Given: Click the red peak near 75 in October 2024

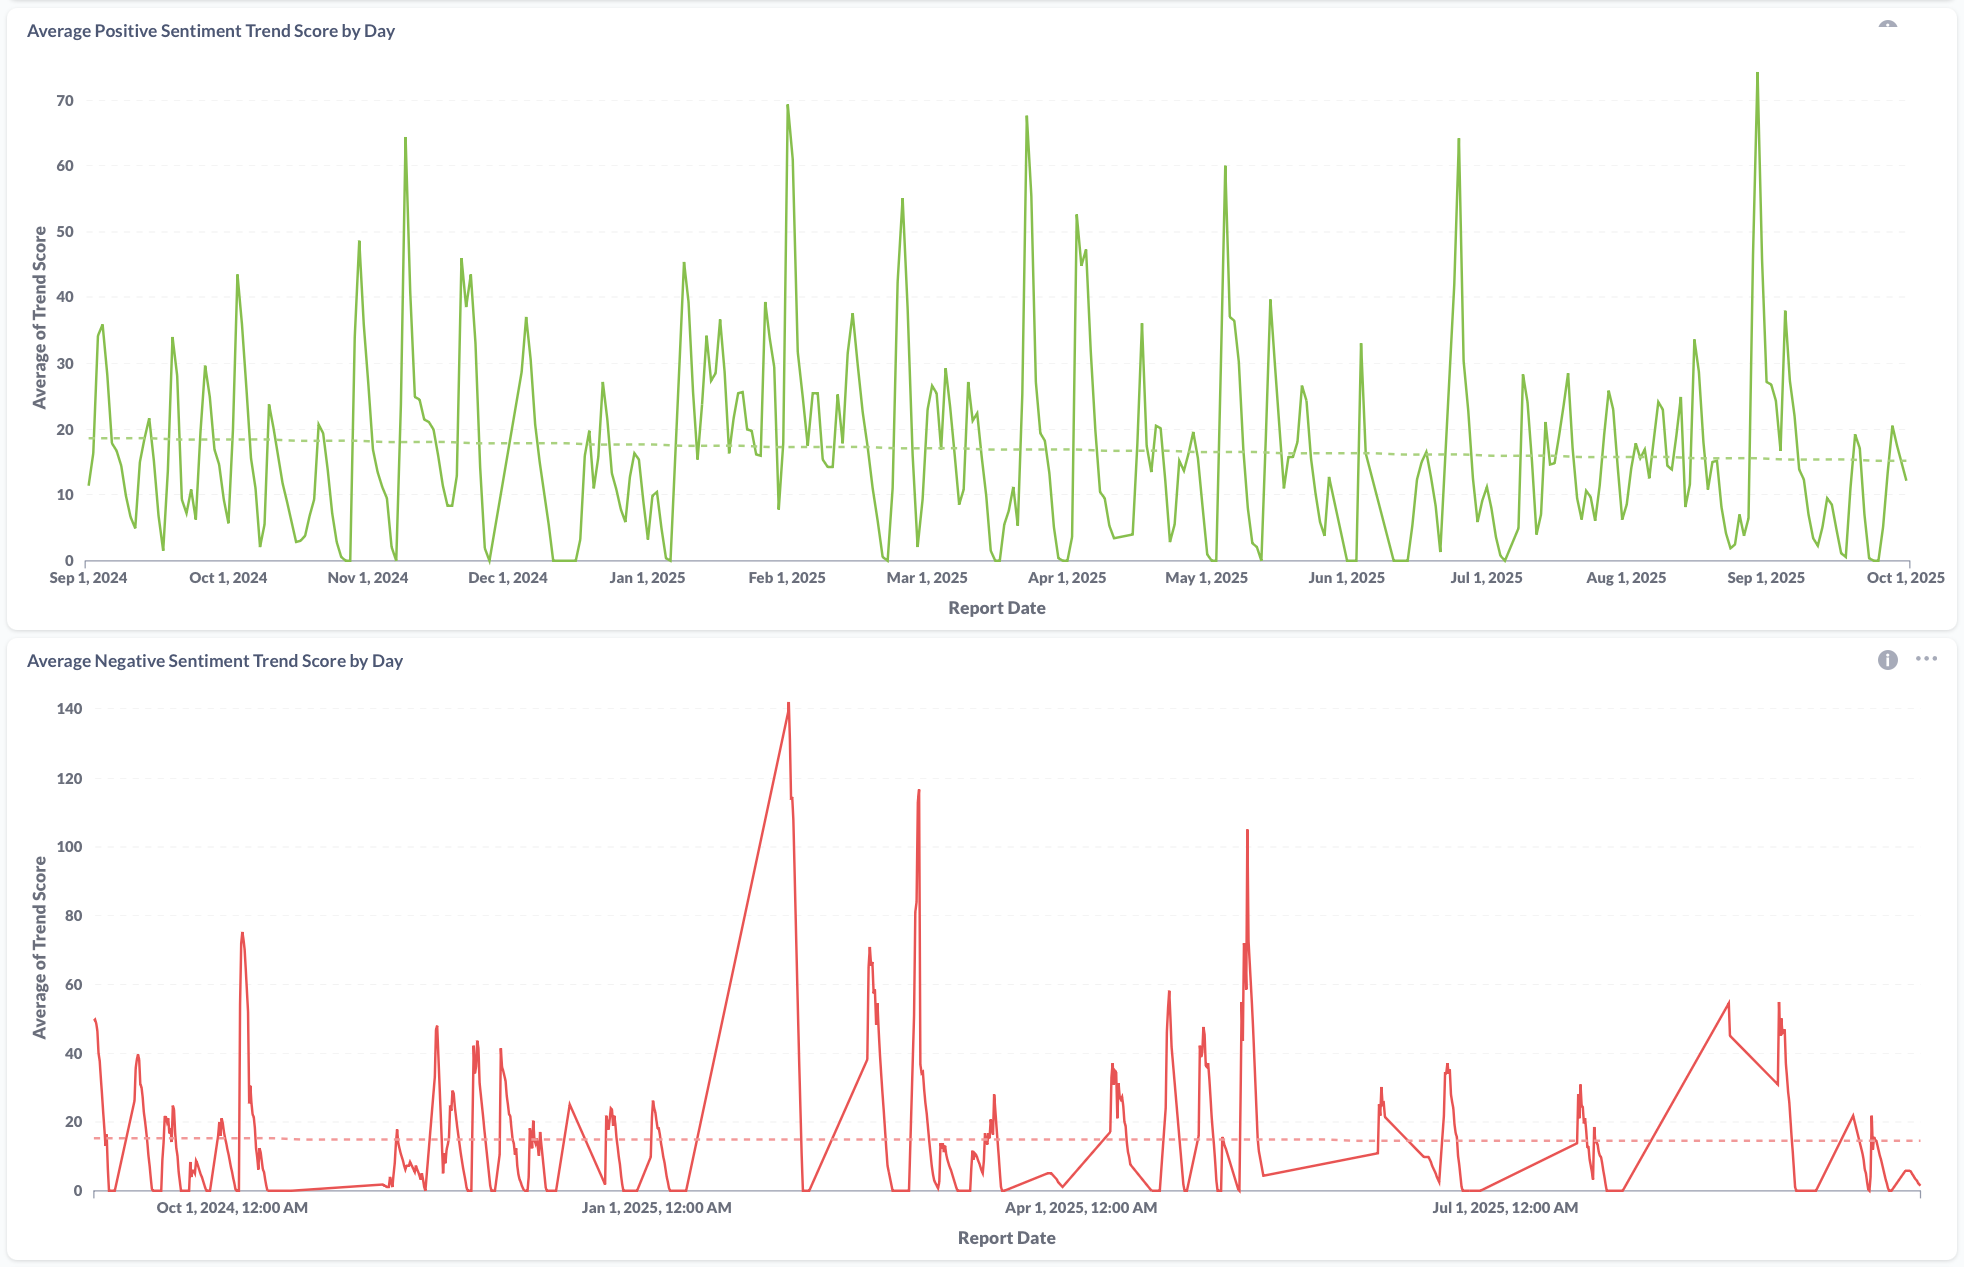Looking at the screenshot, I should pyautogui.click(x=242, y=935).
